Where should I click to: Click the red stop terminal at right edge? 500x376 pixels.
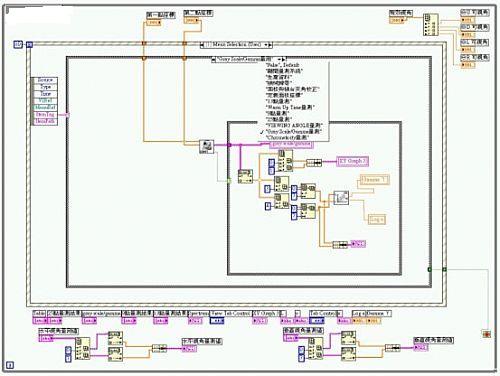486,334
